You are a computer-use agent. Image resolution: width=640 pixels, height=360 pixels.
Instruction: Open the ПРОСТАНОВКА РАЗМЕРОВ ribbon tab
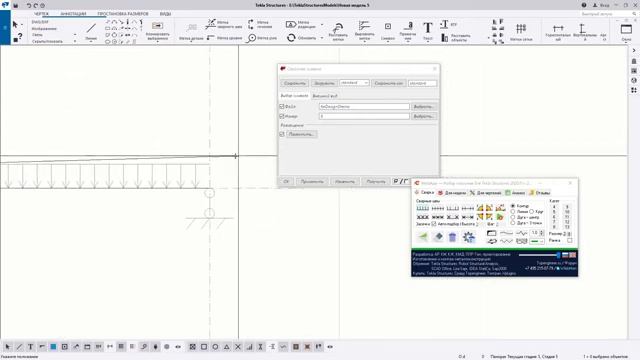pos(123,14)
